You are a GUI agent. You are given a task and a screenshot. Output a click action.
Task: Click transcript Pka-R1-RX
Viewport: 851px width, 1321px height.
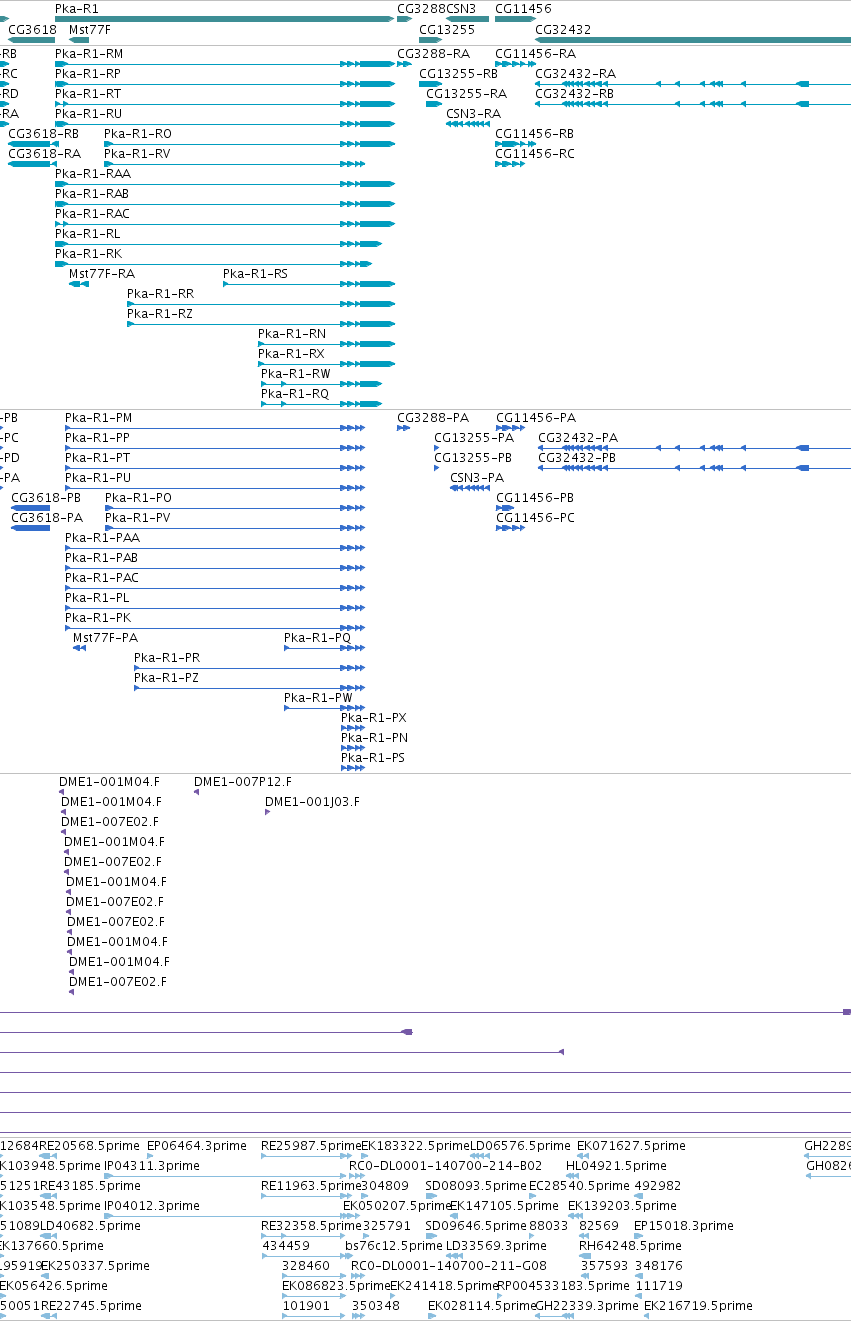[291, 354]
